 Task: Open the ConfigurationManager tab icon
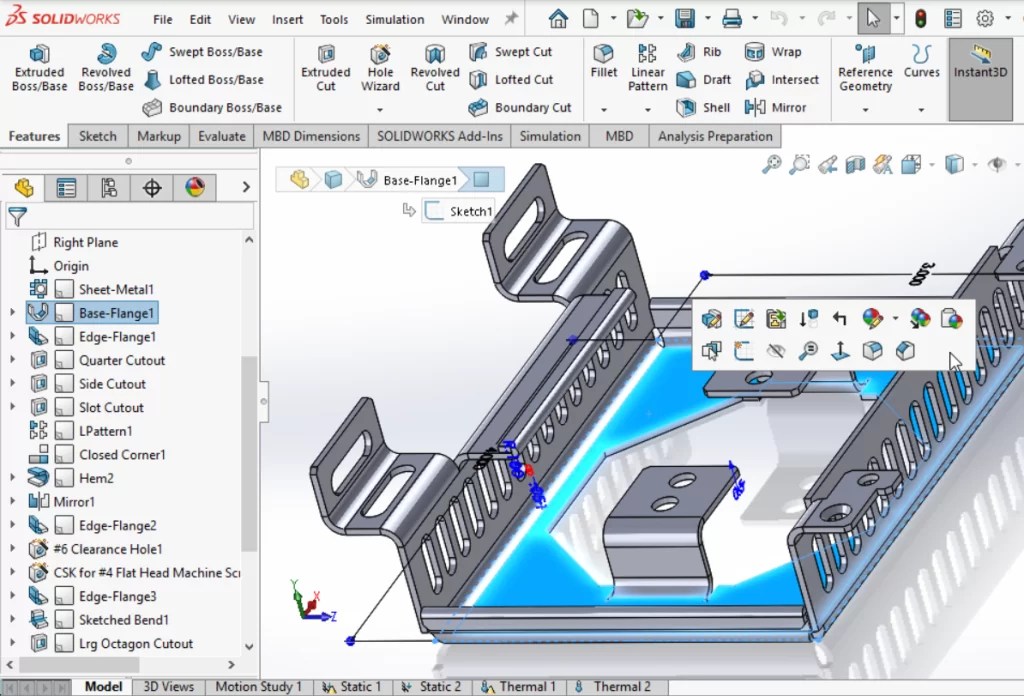109,188
